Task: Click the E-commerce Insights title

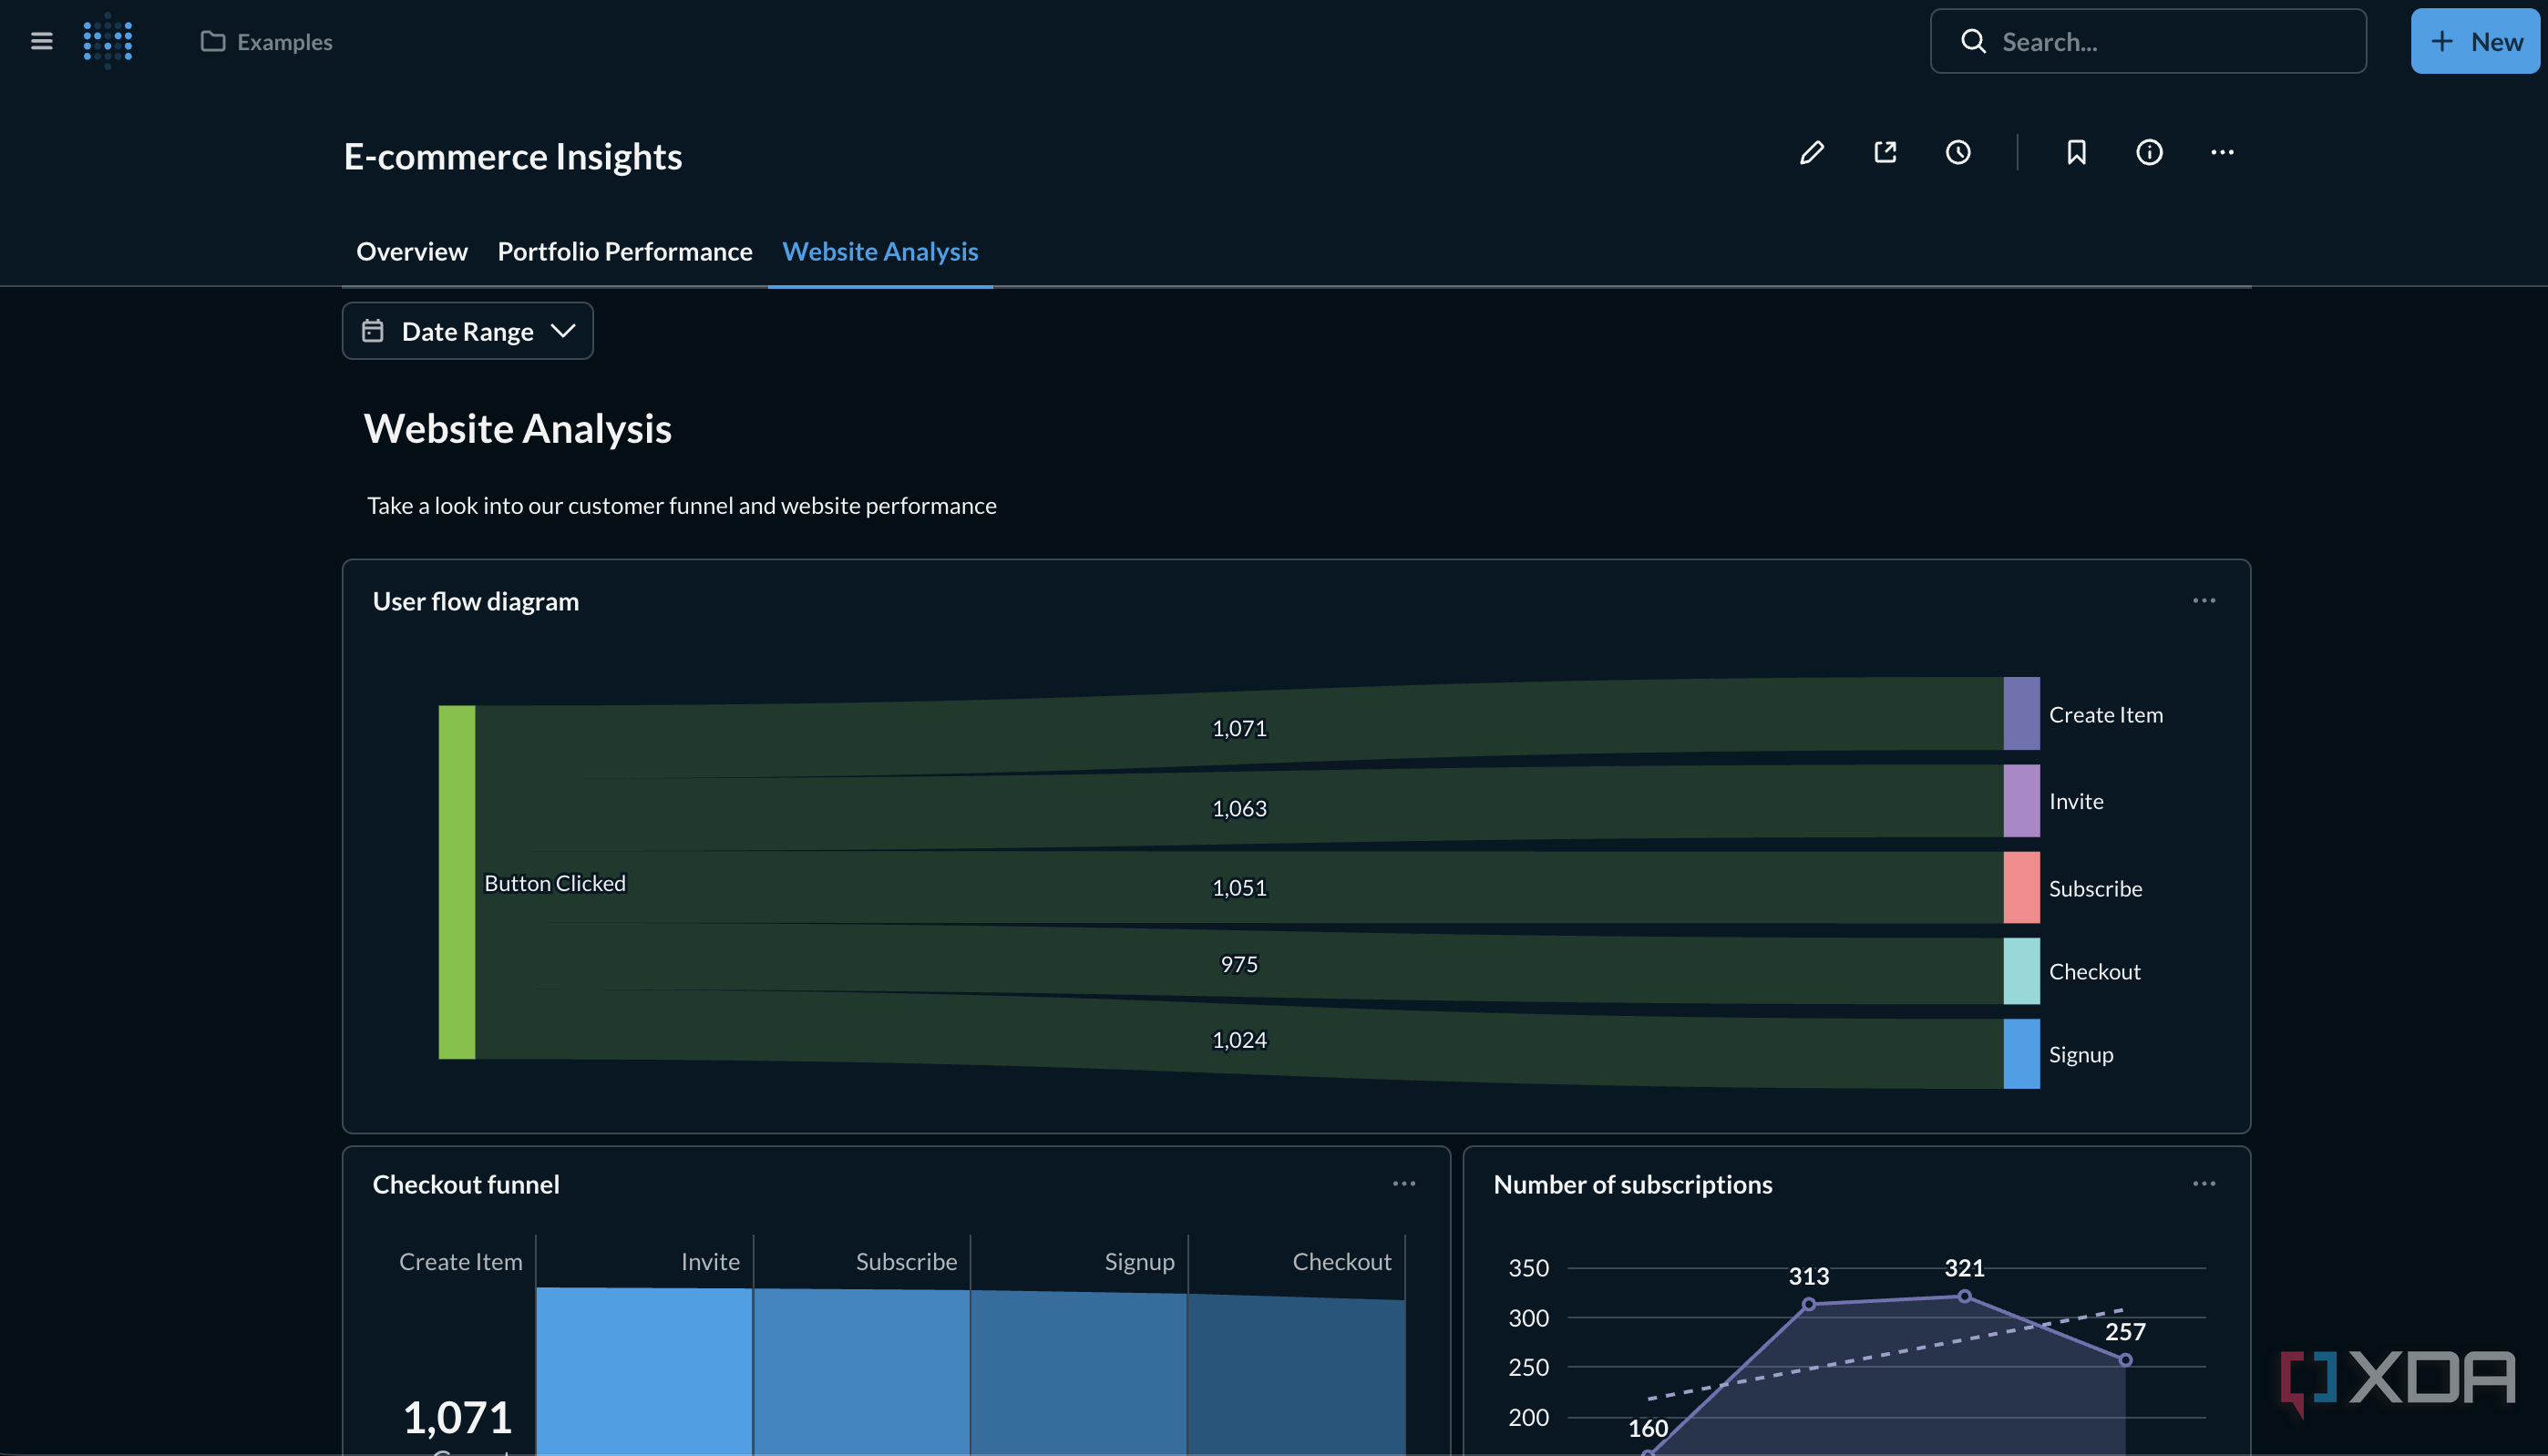Action: coord(513,157)
